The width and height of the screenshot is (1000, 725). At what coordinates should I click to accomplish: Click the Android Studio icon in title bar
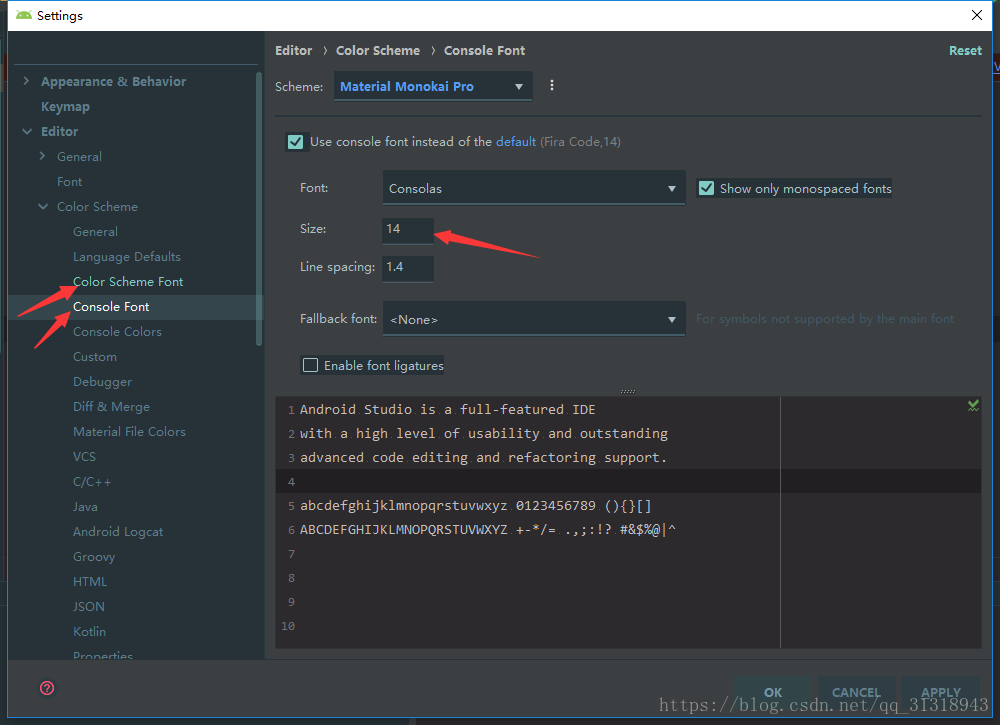24,15
